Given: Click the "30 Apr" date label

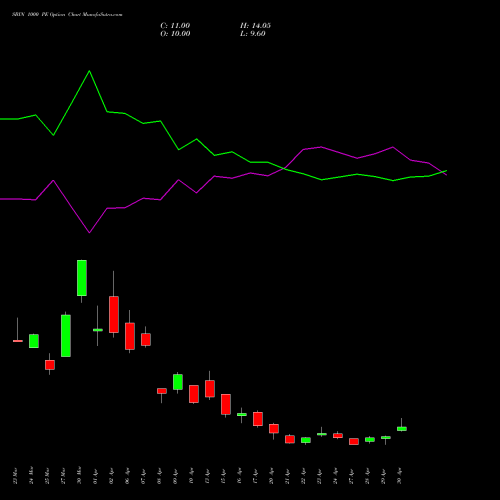Looking at the screenshot, I should pos(399,476).
